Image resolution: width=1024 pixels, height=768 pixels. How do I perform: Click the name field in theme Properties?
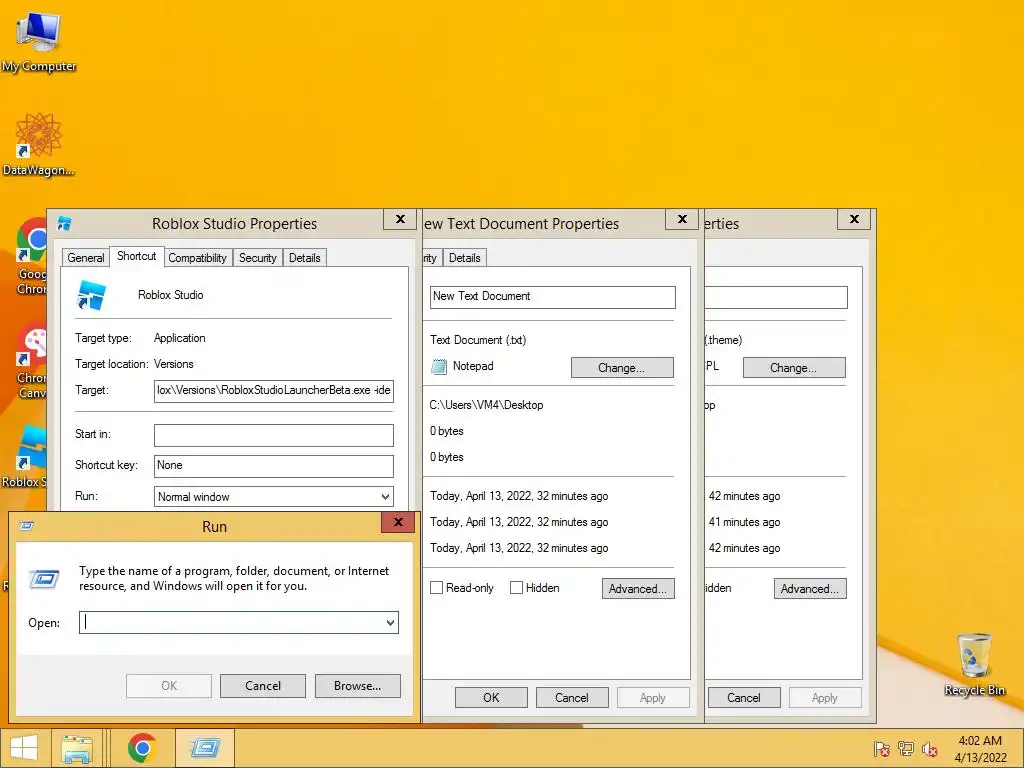[x=776, y=296]
